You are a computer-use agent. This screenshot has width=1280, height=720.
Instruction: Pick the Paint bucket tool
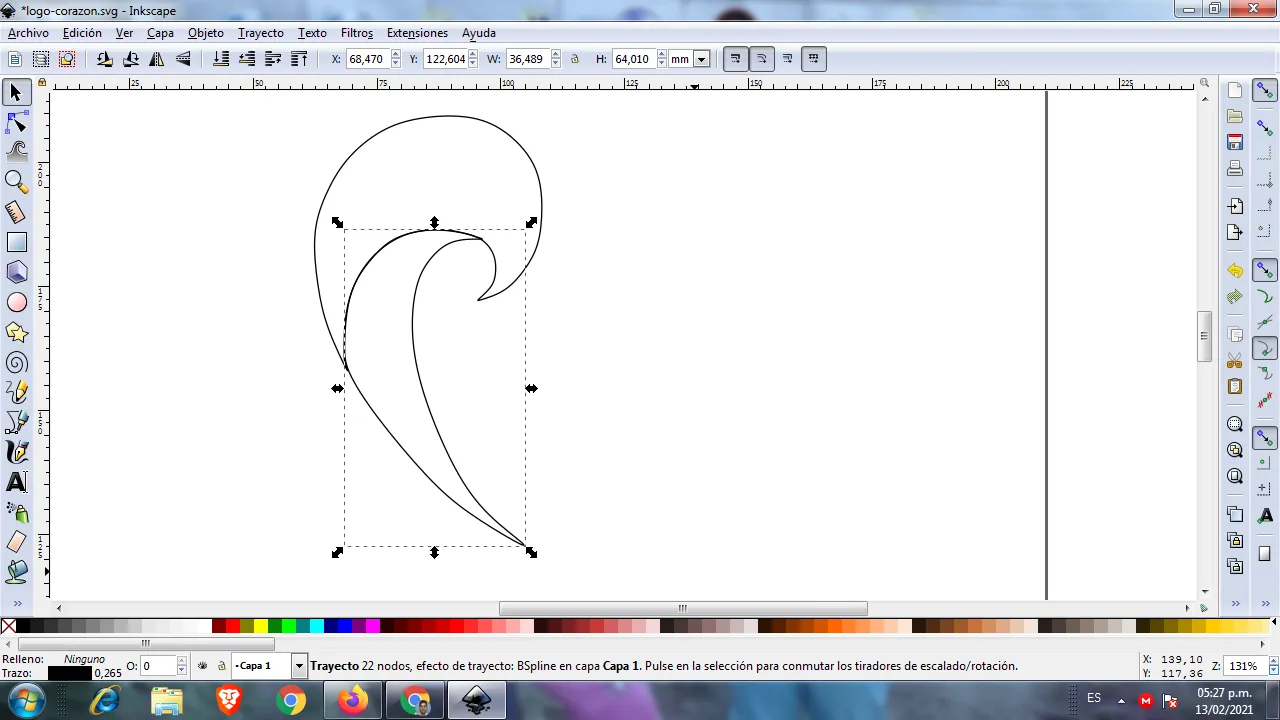[x=16, y=572]
